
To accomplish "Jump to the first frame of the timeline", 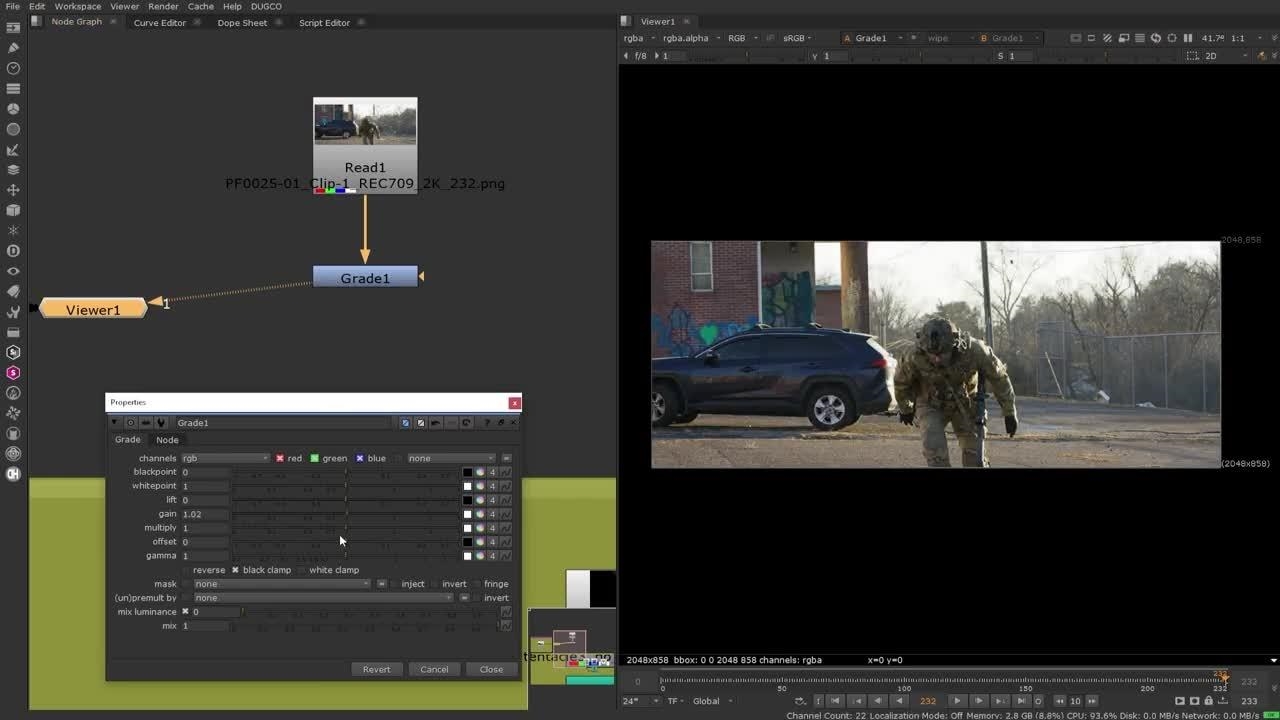I will click(x=836, y=701).
